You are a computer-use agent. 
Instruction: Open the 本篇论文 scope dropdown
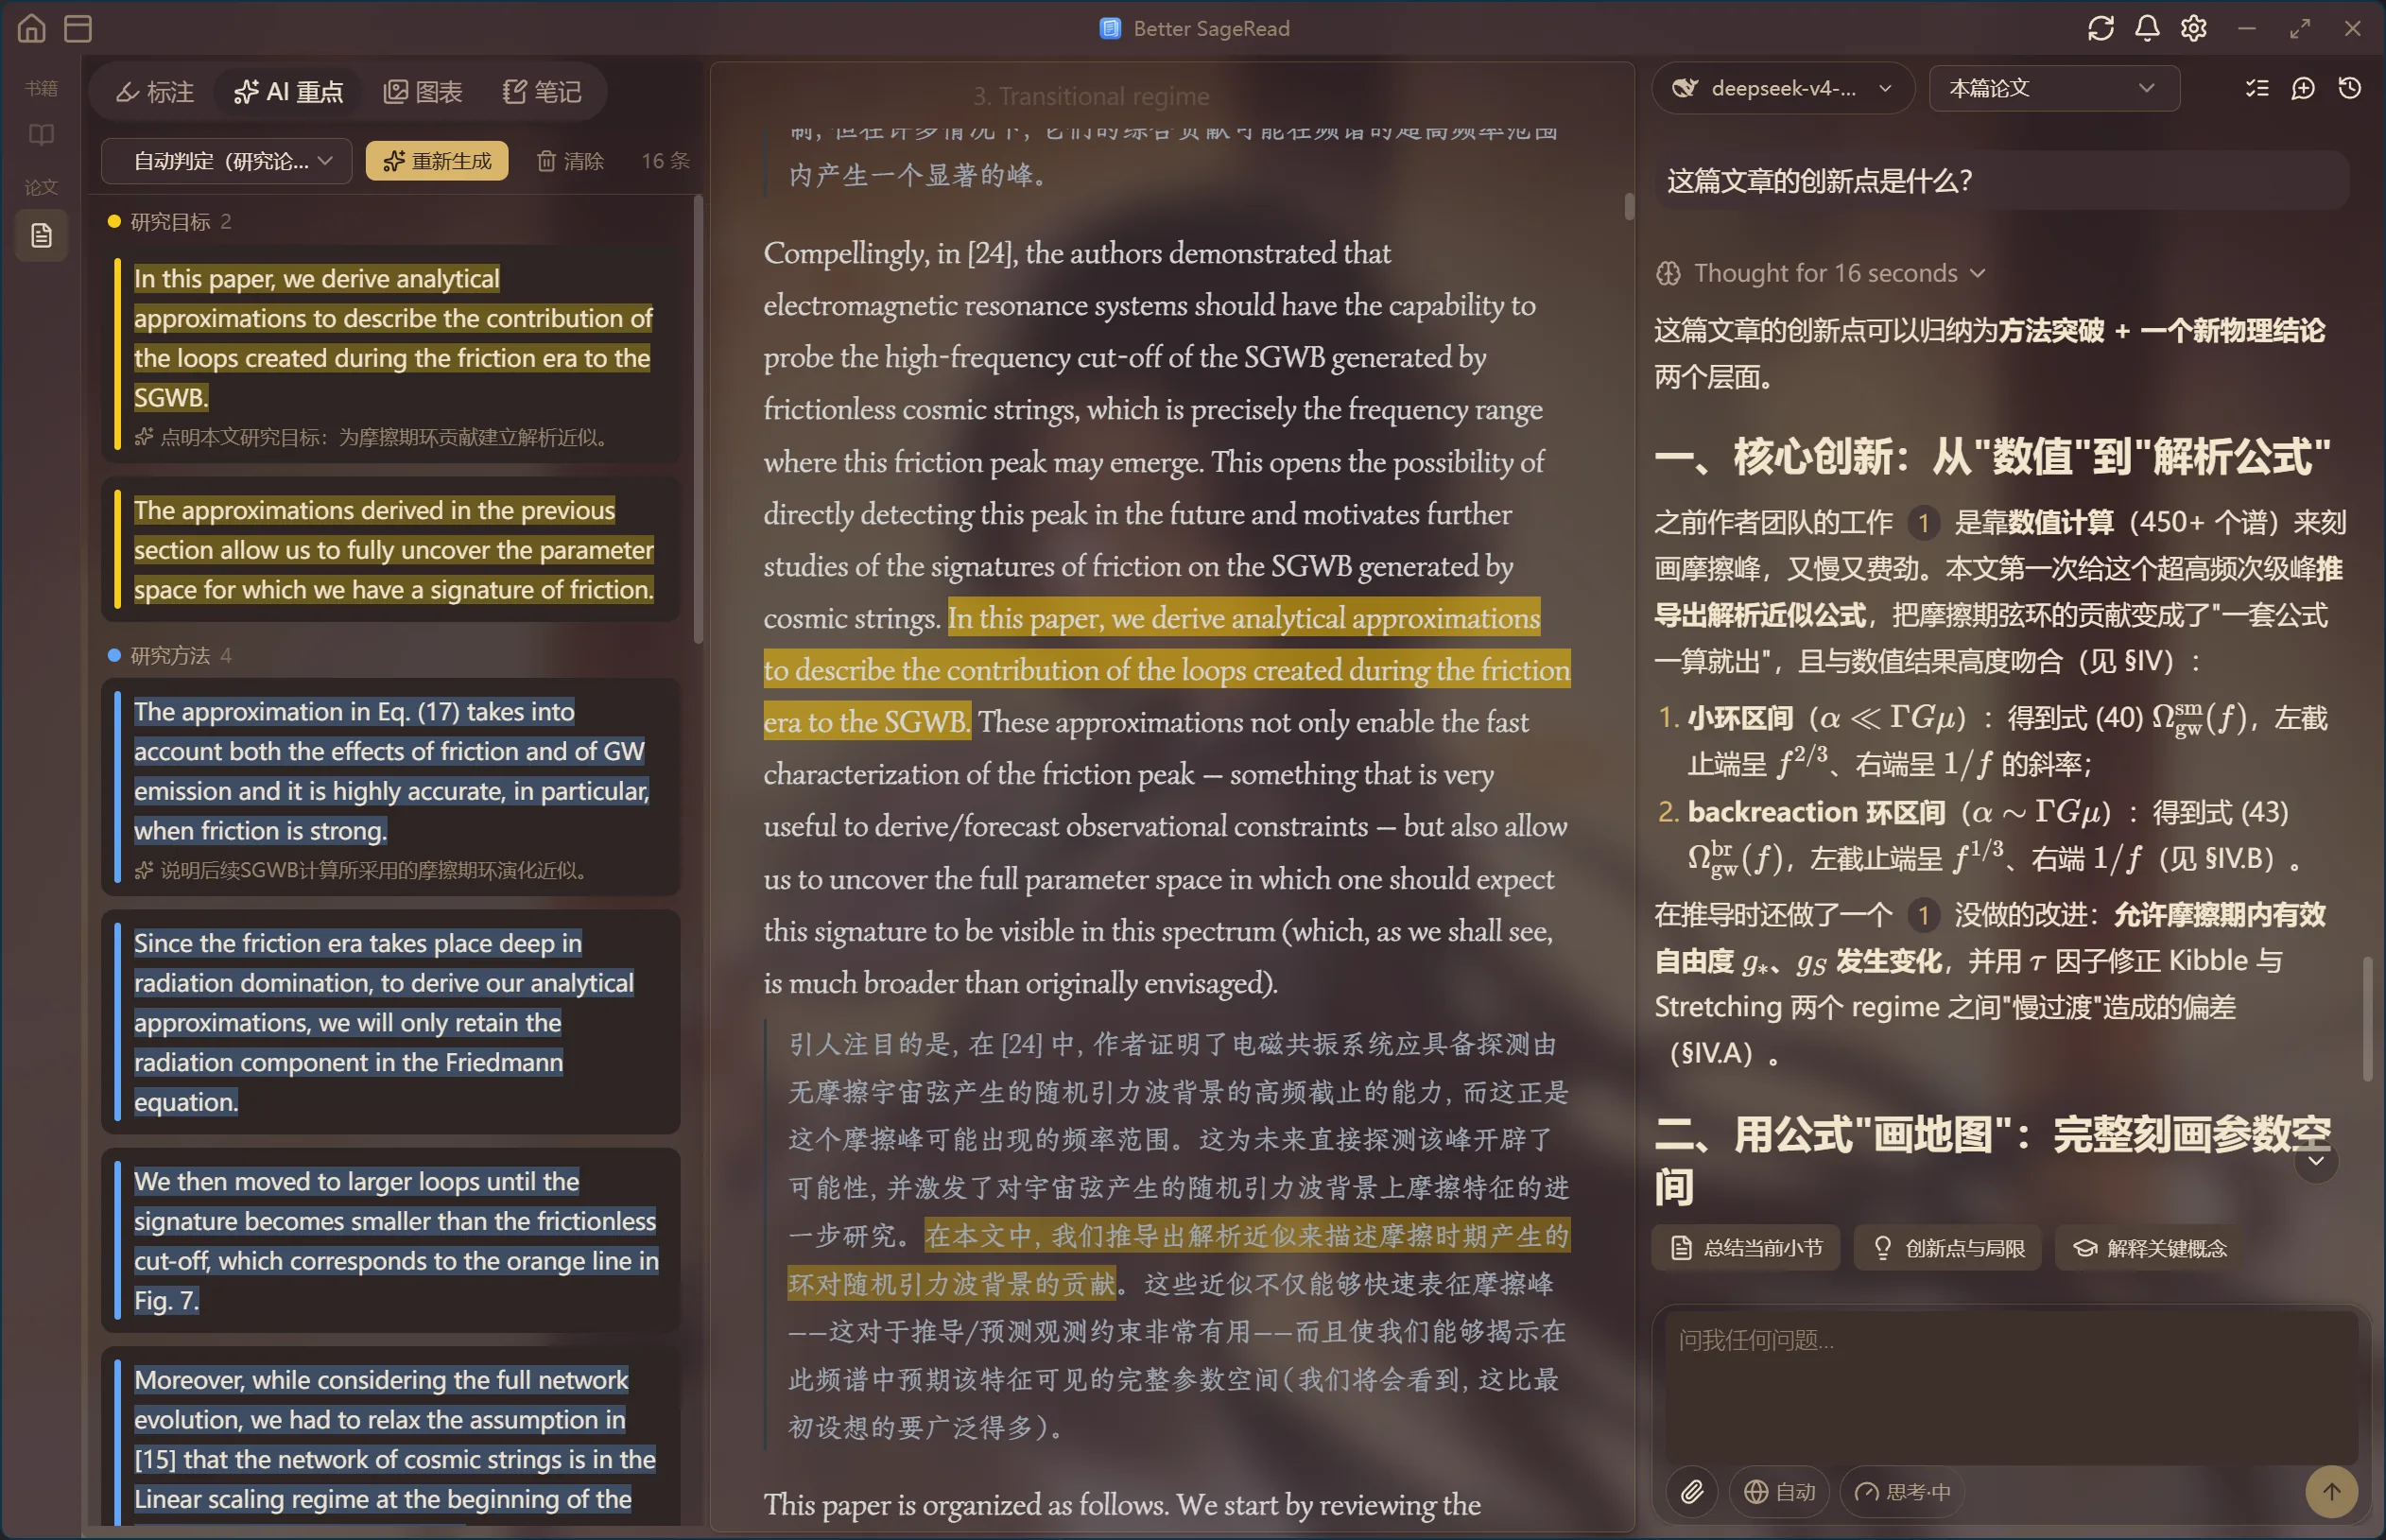click(2054, 89)
